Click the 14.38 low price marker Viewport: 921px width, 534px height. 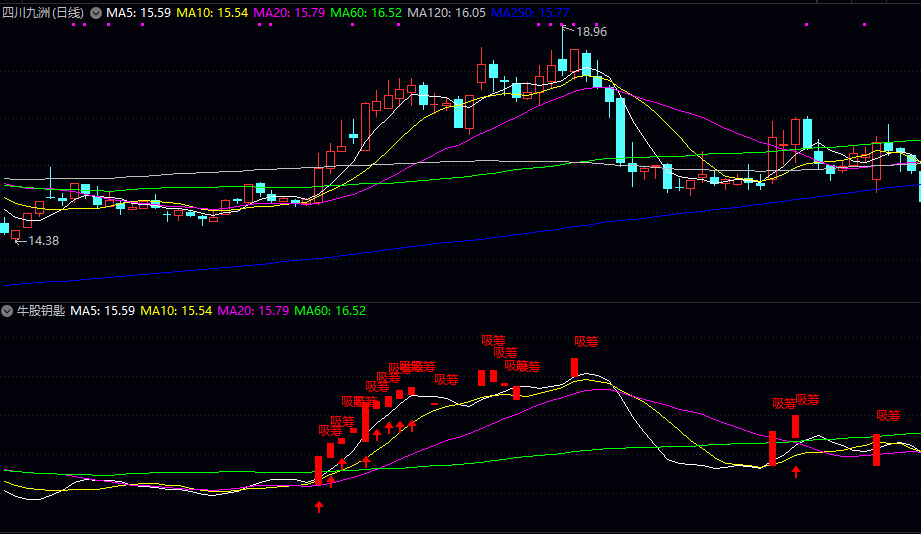(43, 241)
